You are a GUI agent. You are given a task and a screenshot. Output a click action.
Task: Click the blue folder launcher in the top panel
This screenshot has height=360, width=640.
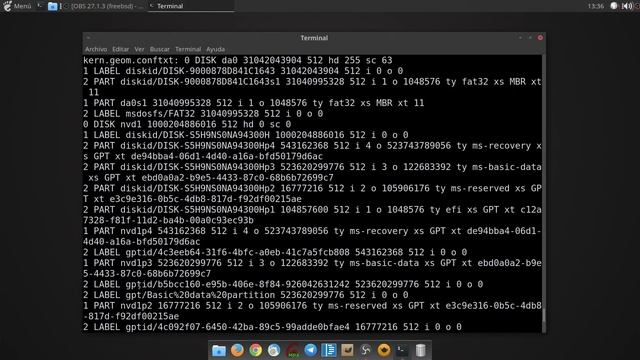52,6
